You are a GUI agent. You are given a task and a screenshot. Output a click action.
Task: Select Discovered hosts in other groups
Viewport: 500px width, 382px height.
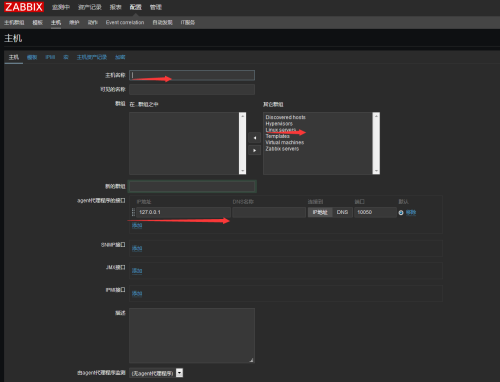point(285,117)
